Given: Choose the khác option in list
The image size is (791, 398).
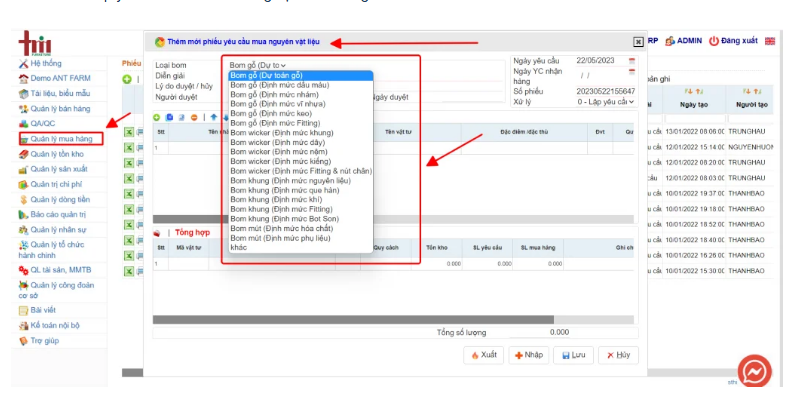Looking at the screenshot, I should point(301,248).
